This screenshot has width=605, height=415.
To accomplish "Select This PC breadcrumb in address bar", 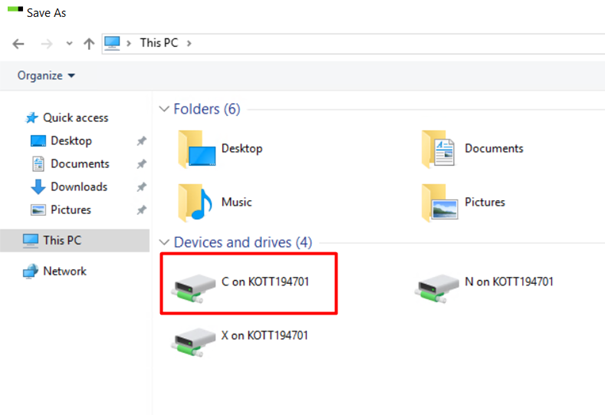I will [159, 43].
